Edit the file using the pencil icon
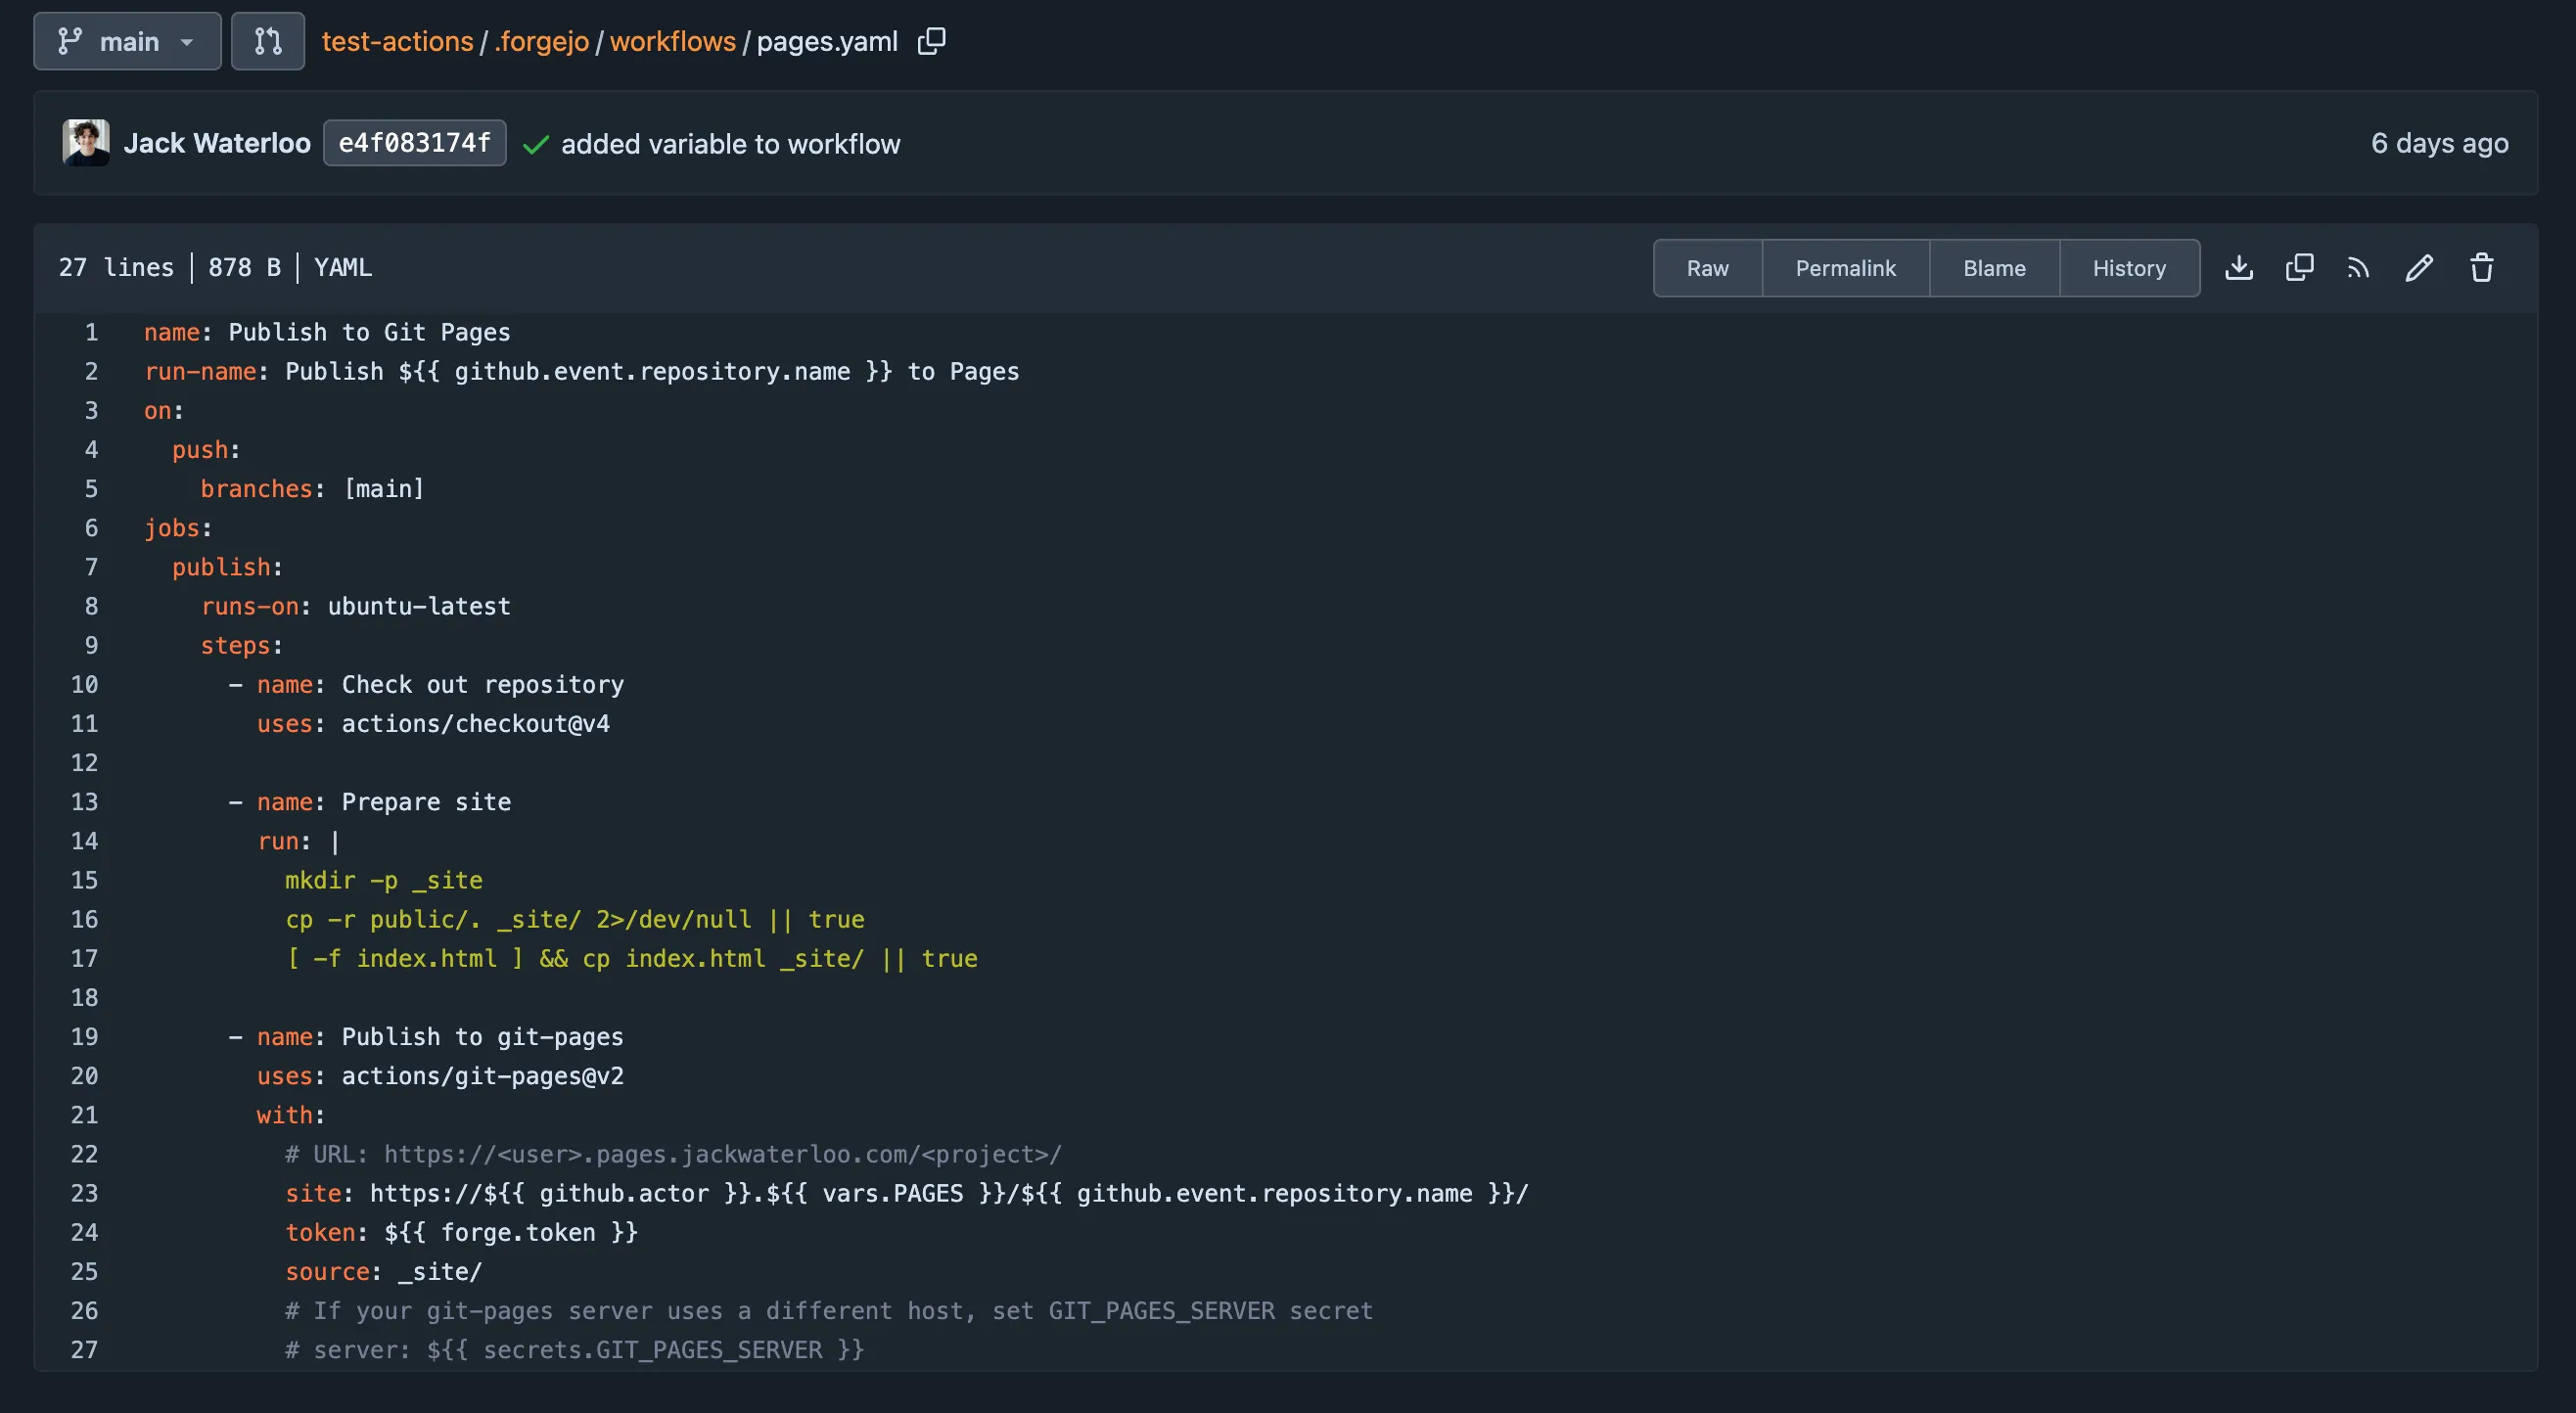 pyautogui.click(x=2420, y=268)
